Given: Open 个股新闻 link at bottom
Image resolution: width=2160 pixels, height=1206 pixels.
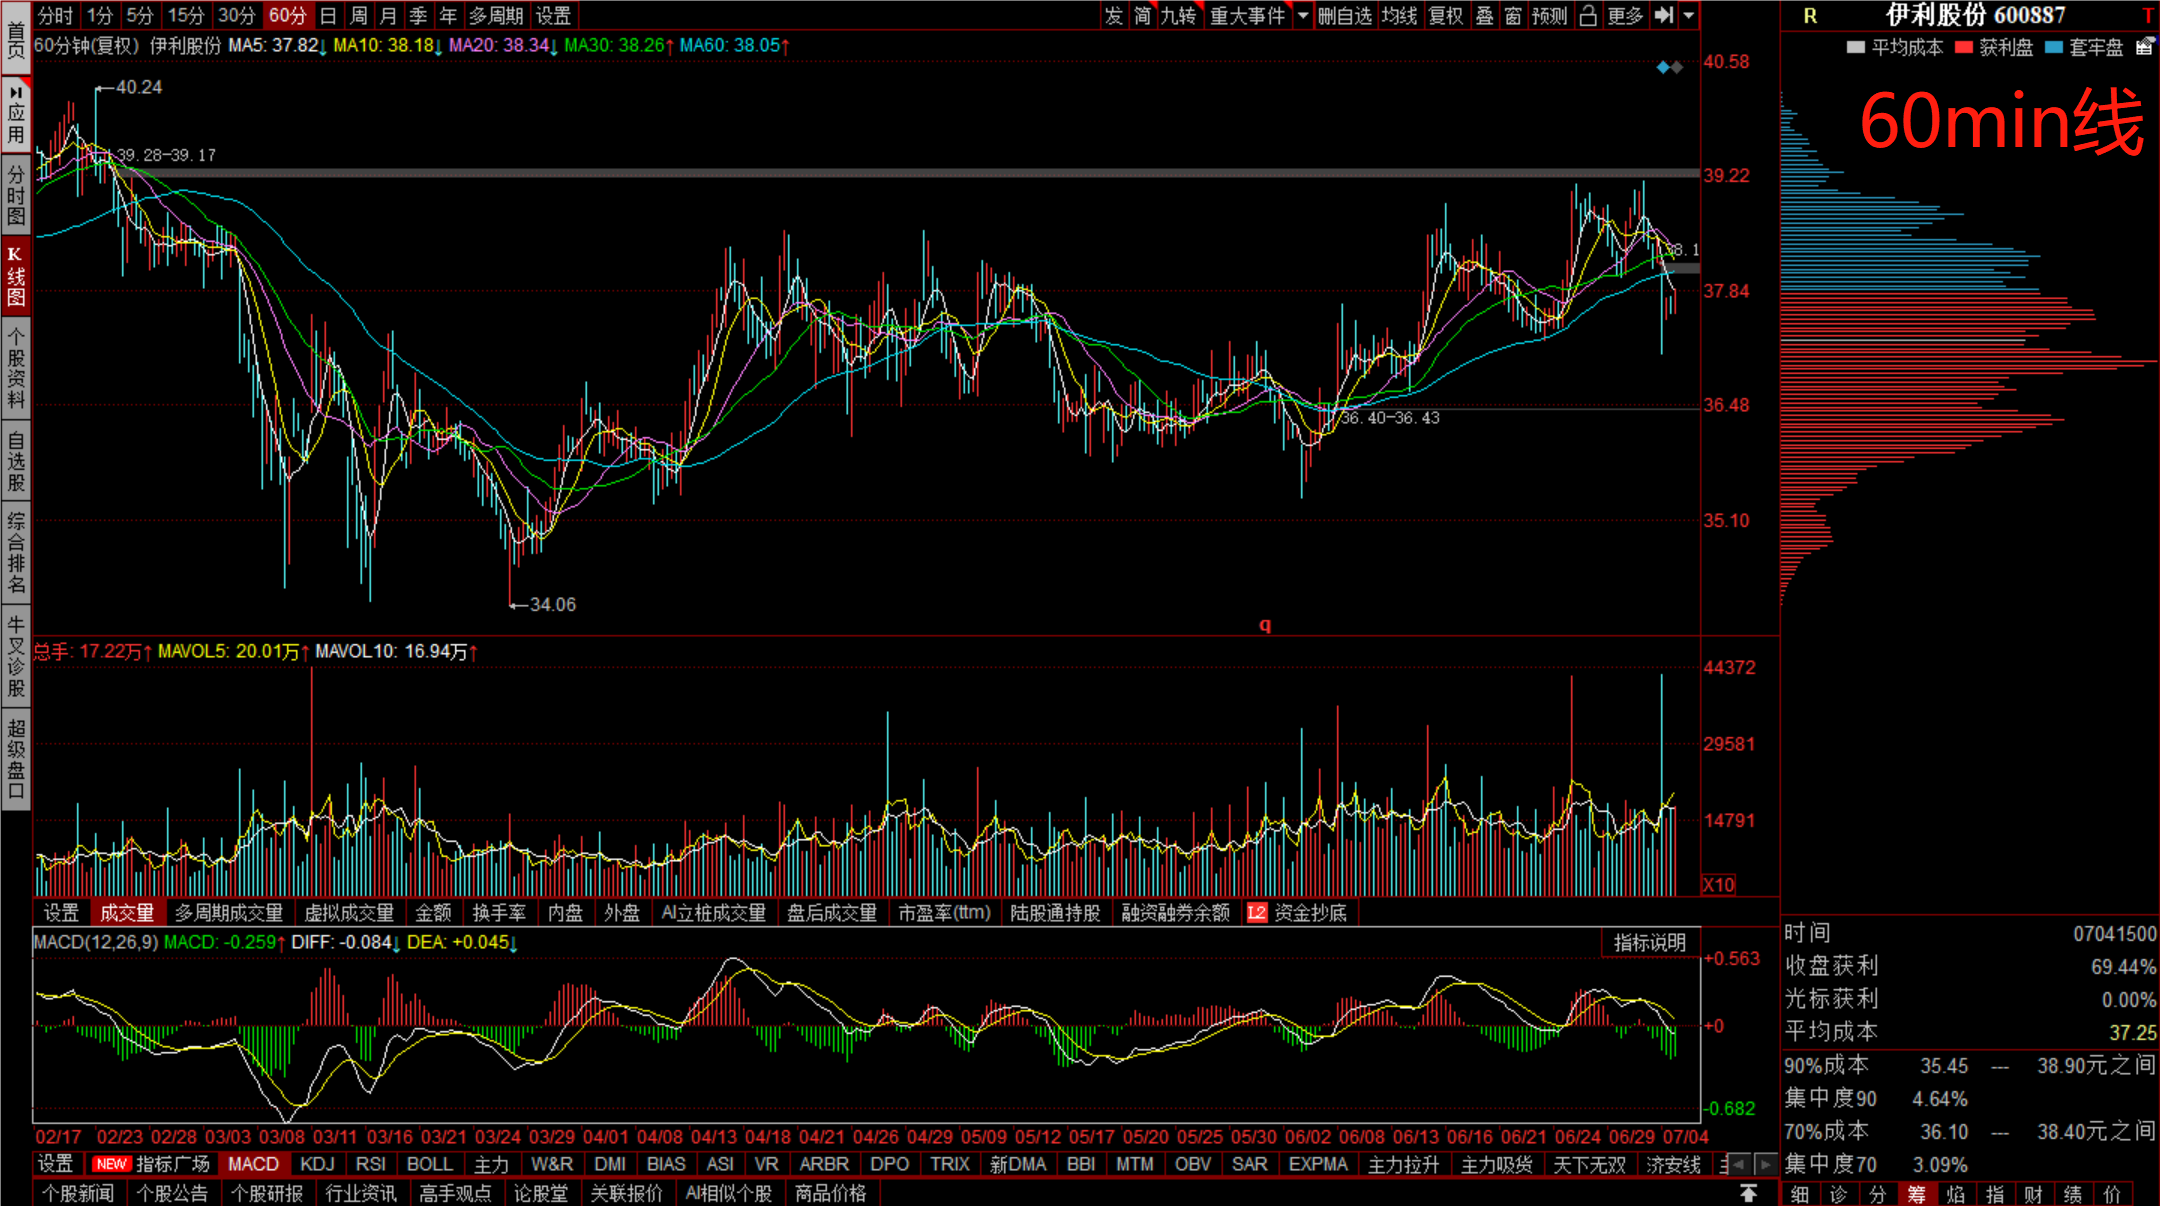Looking at the screenshot, I should coord(78,1193).
